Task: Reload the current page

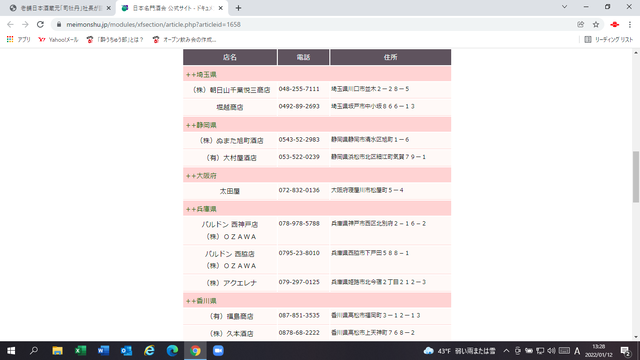Action: (40, 24)
